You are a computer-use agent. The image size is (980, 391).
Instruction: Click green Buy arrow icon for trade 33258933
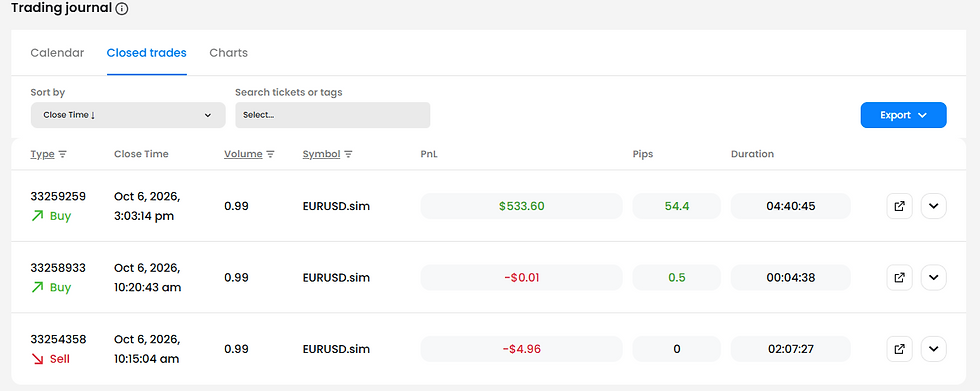pyautogui.click(x=38, y=287)
